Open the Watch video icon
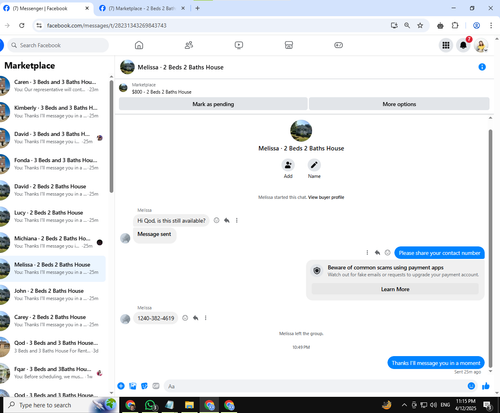The image size is (500, 413). click(239, 45)
